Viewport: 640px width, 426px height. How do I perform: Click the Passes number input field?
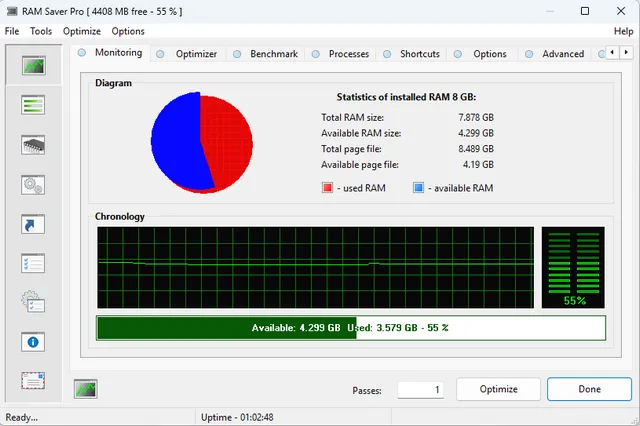point(420,390)
